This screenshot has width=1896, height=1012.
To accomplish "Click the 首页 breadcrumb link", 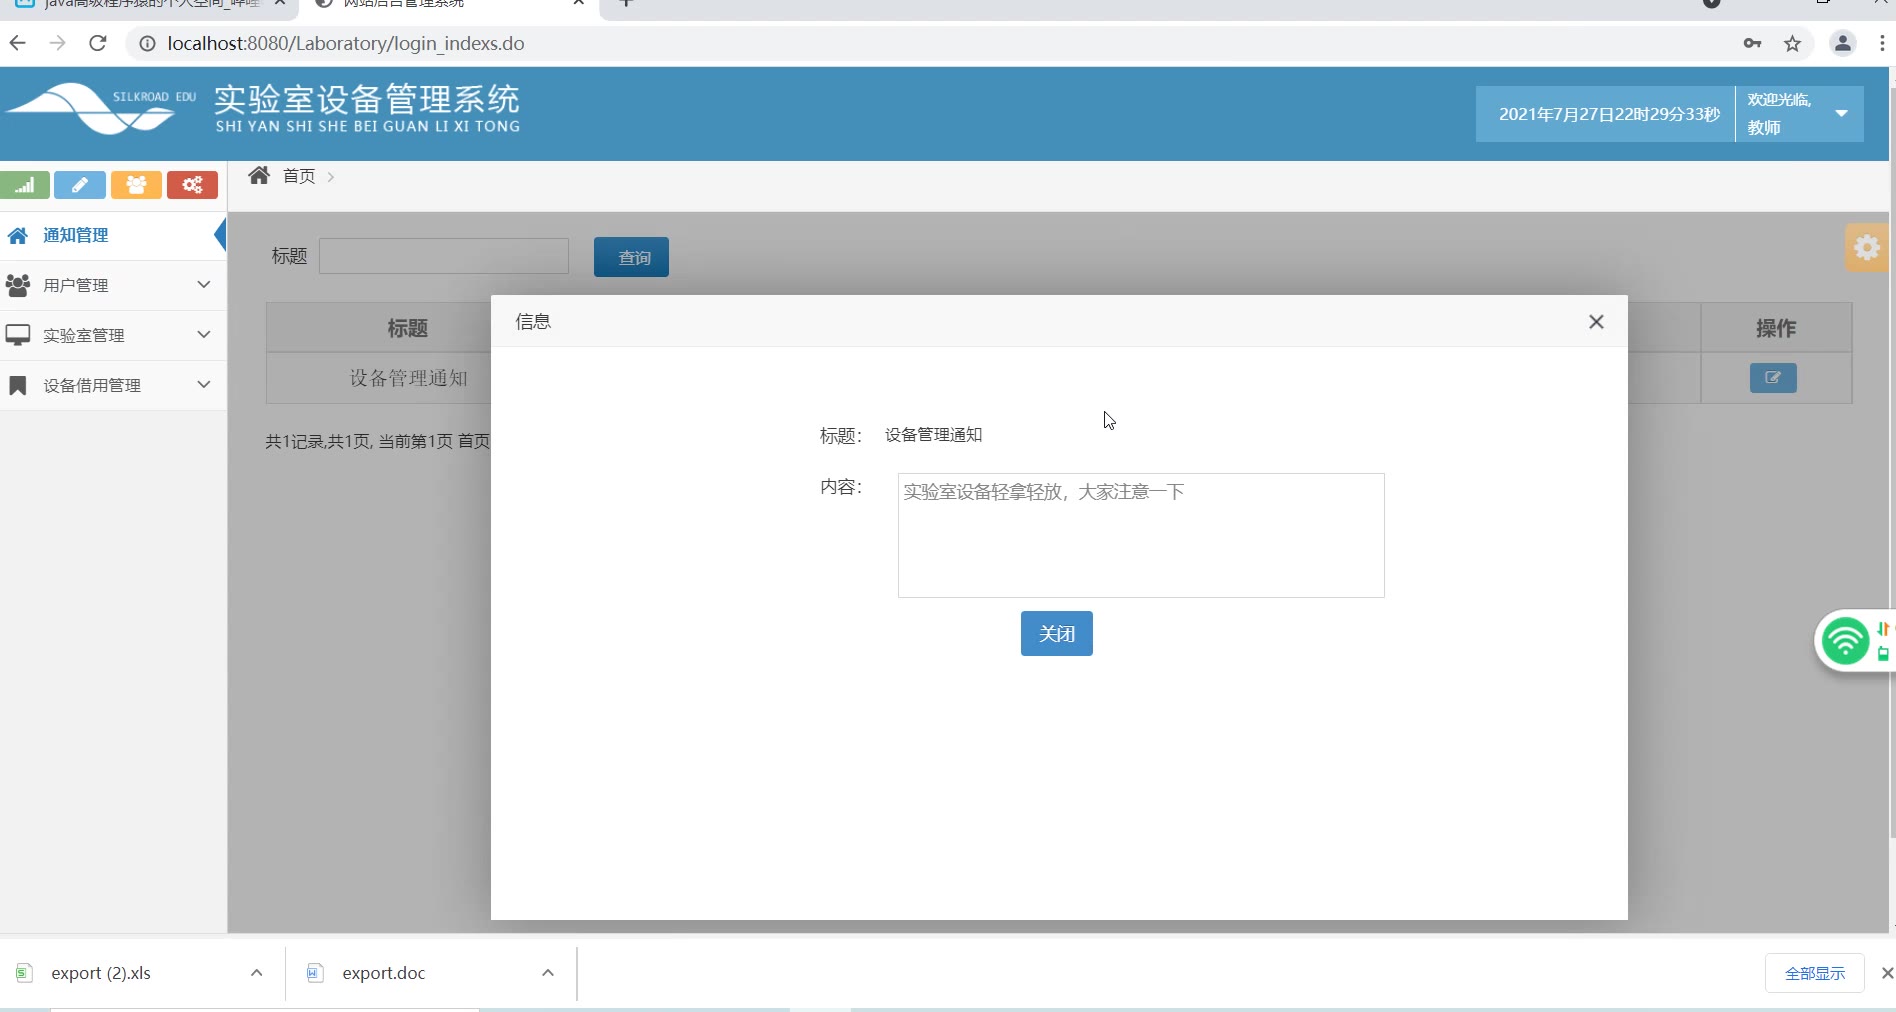I will point(299,176).
